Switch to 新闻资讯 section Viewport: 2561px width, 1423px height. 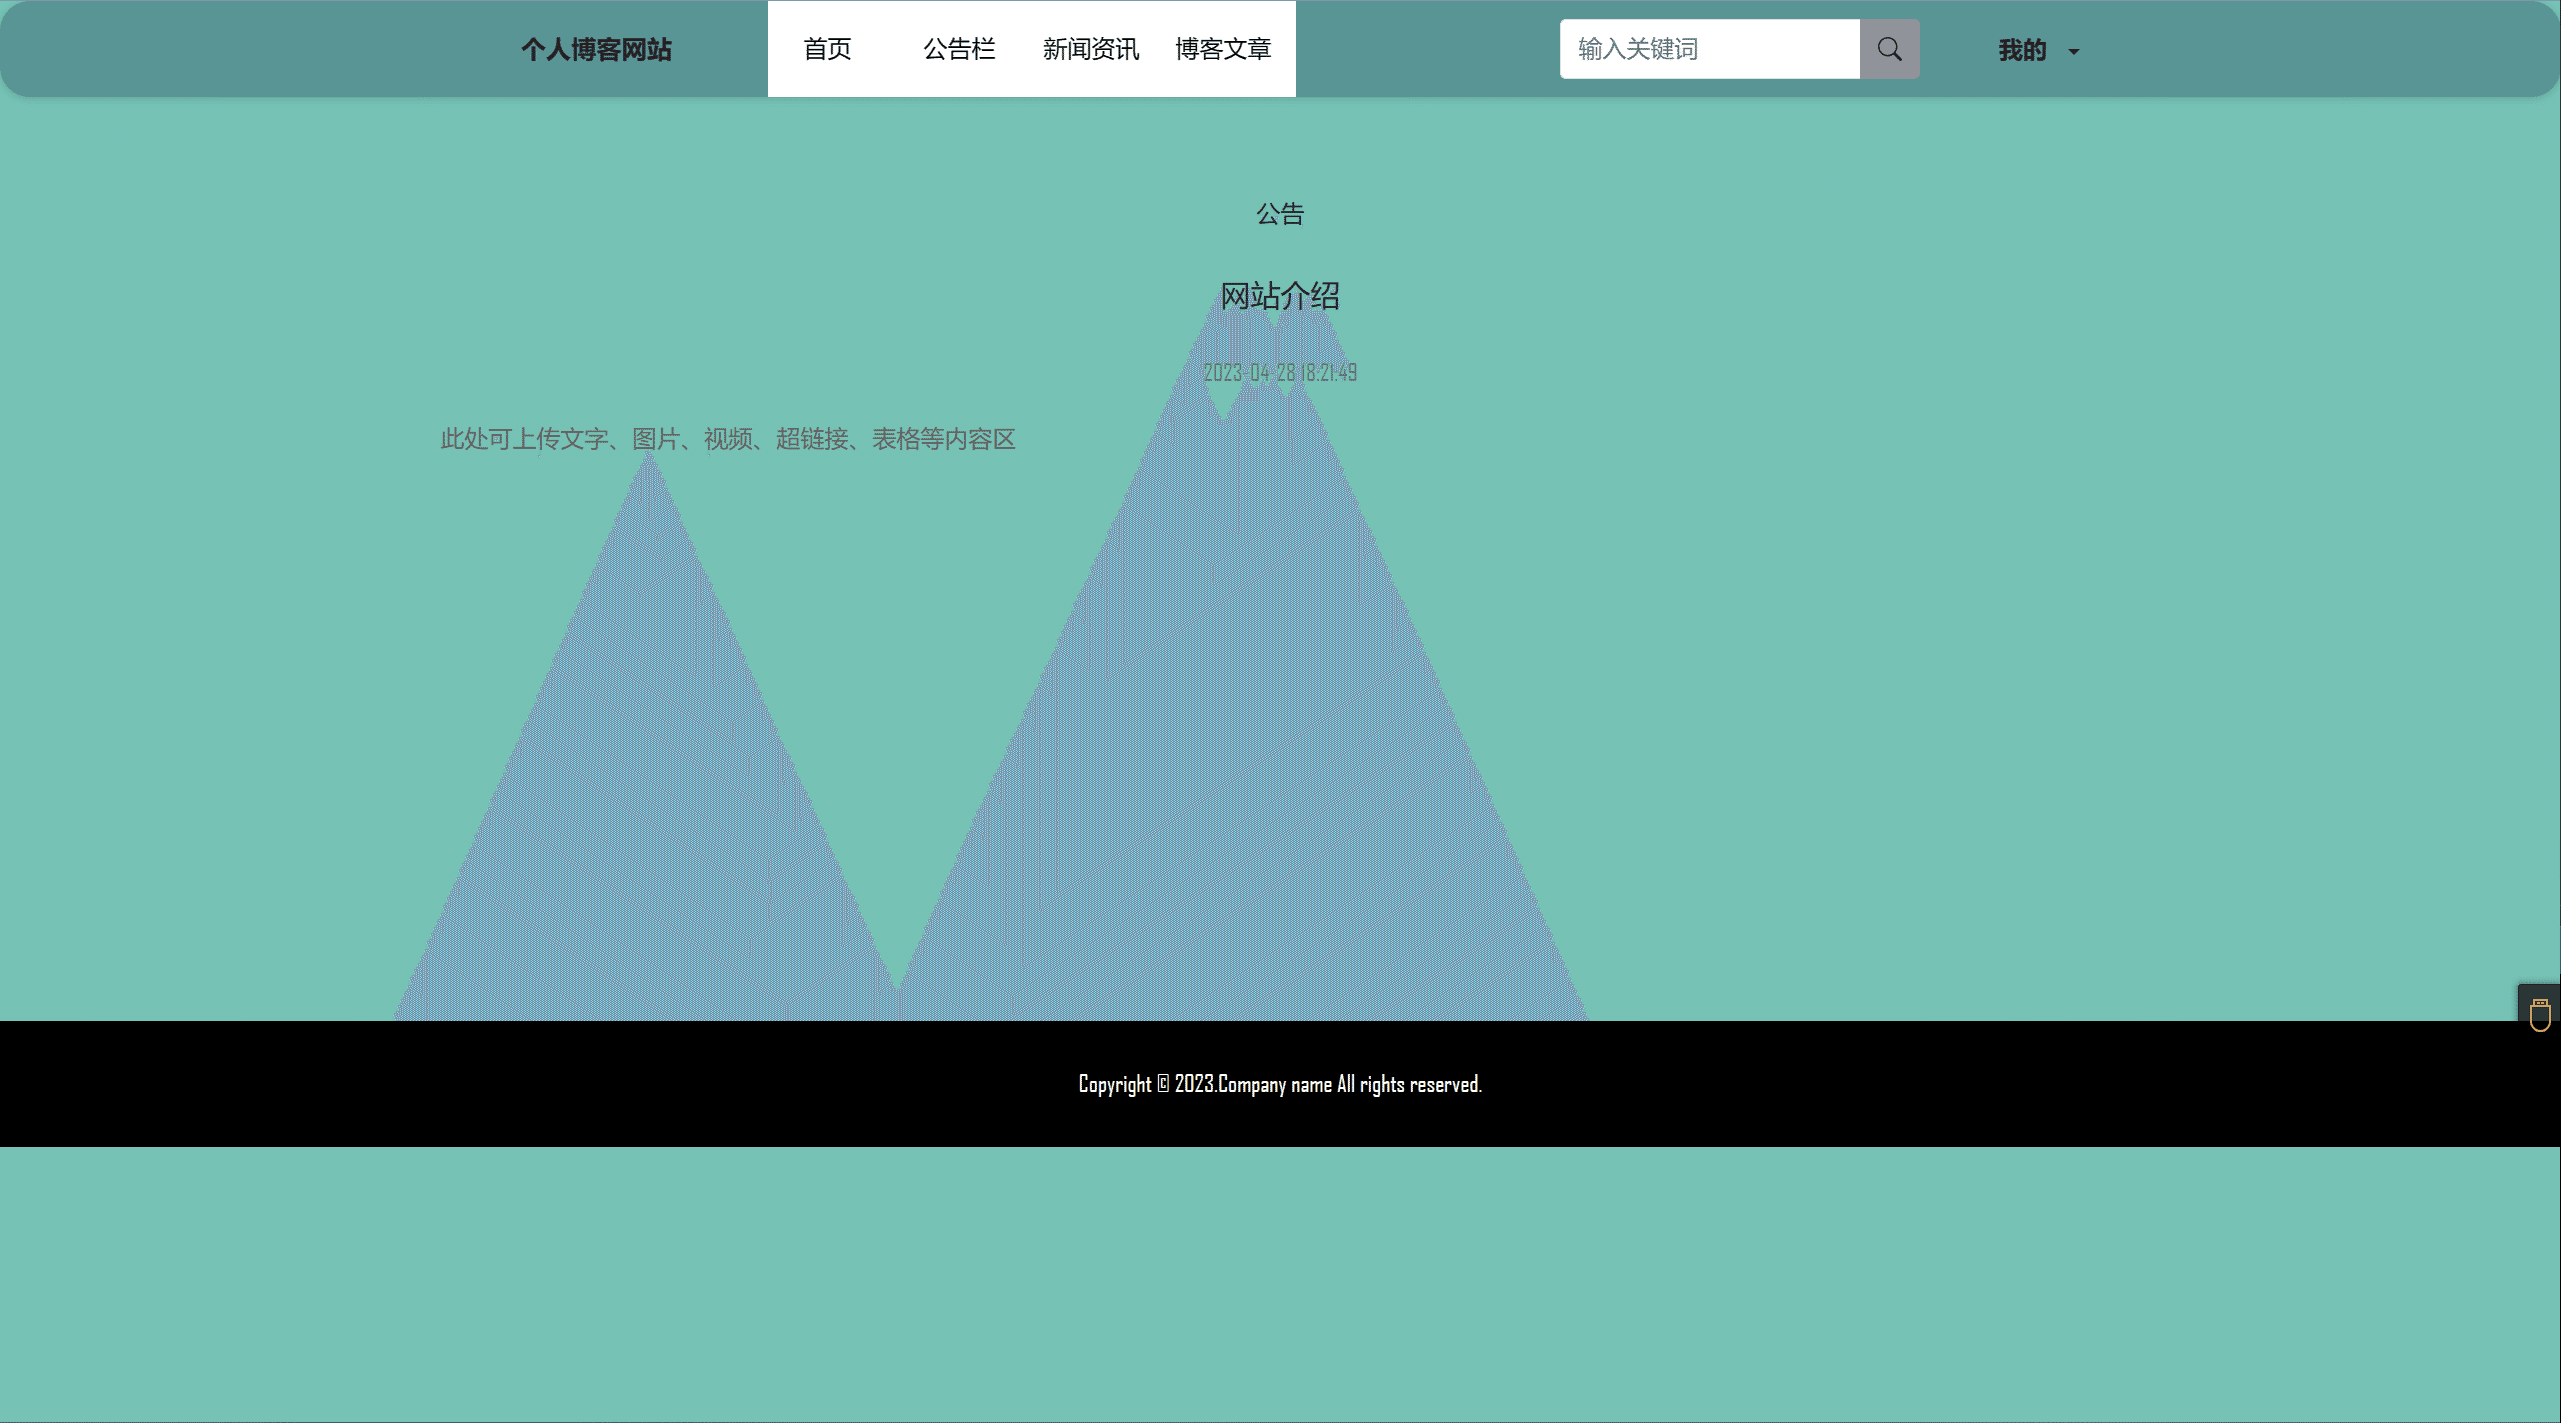tap(1090, 49)
